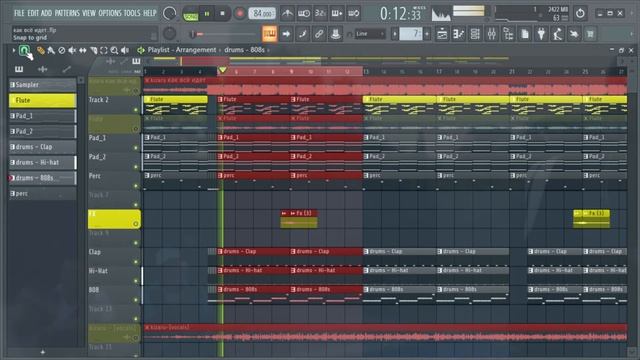Toggle the orange step editing button
This screenshot has width=640, height=360.
click(269, 34)
